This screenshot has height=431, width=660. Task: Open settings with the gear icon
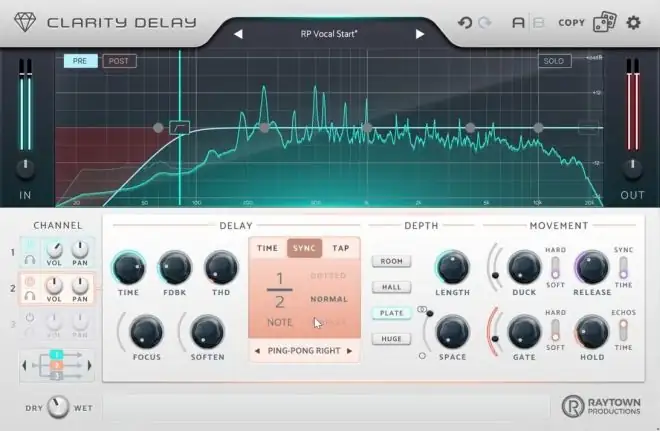pyautogui.click(x=634, y=22)
